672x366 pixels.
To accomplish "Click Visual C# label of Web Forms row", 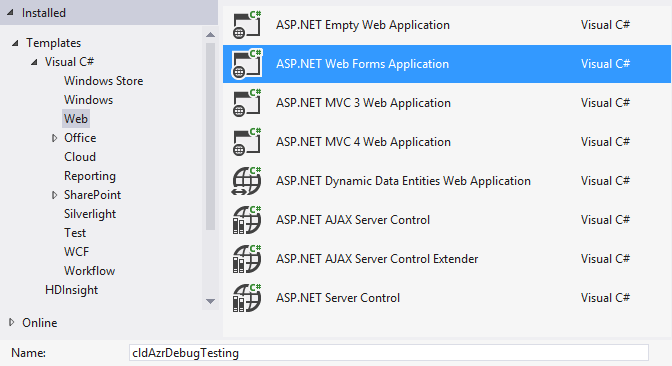I will pyautogui.click(x=605, y=64).
